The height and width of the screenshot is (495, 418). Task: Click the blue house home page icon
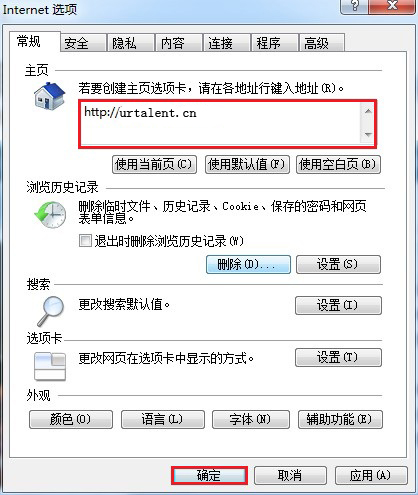click(x=49, y=96)
